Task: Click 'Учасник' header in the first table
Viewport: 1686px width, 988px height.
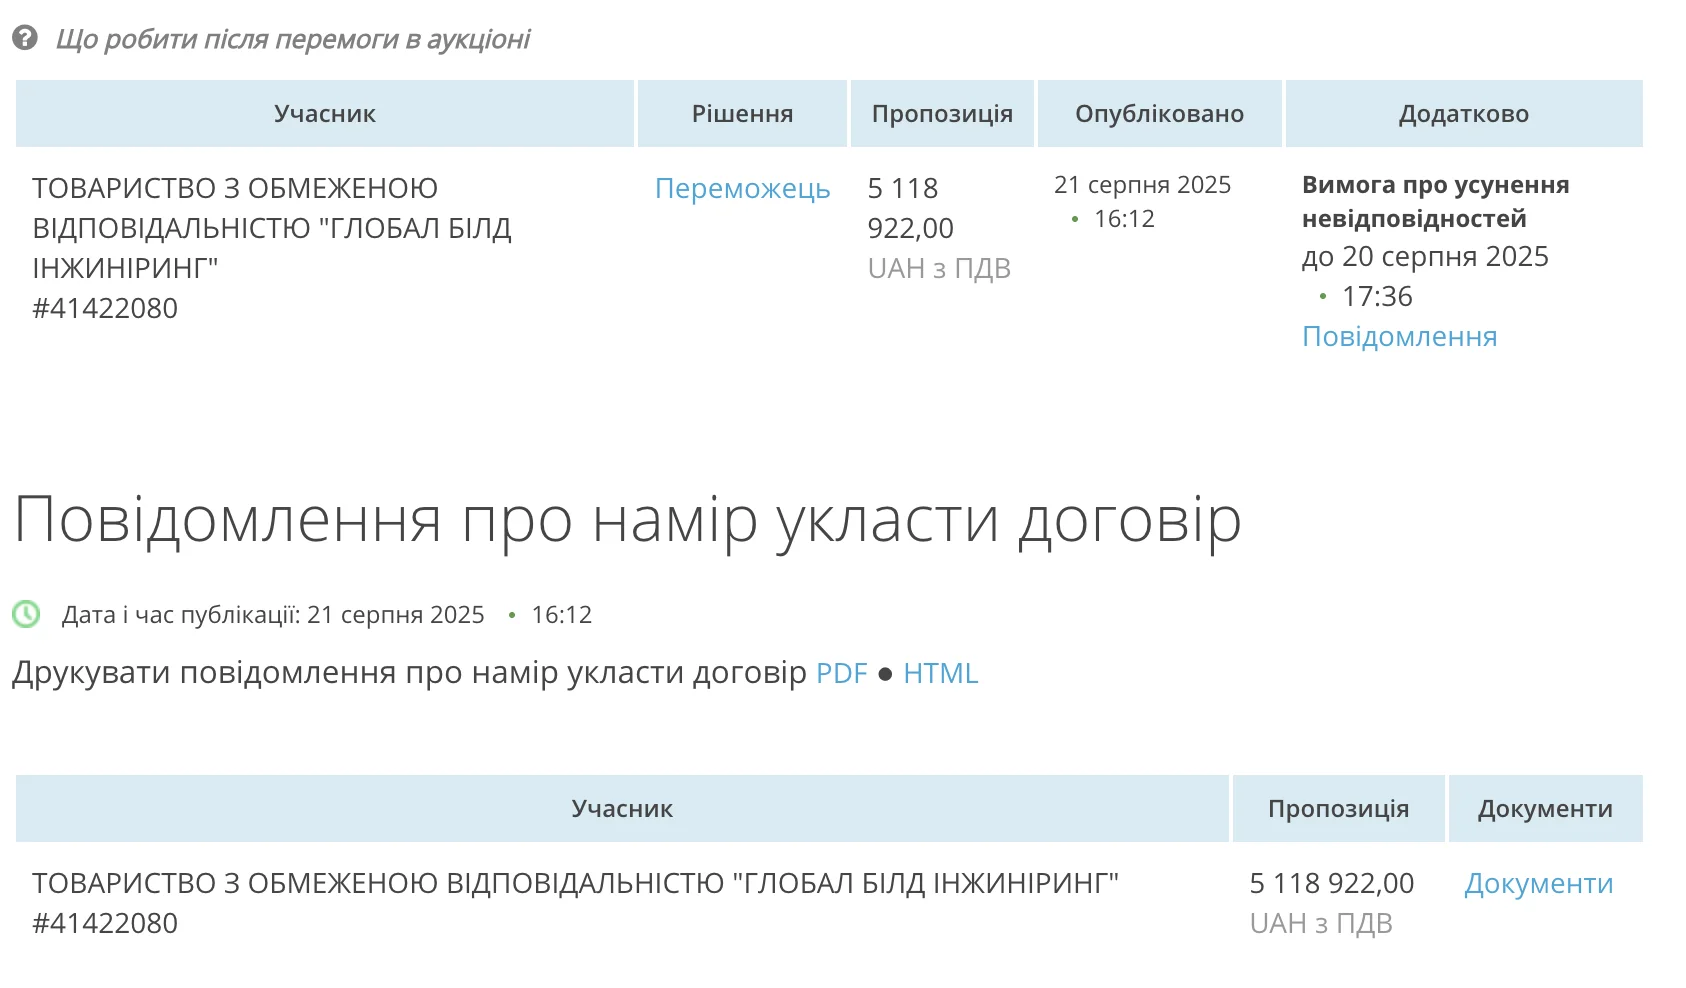Action: pyautogui.click(x=325, y=114)
